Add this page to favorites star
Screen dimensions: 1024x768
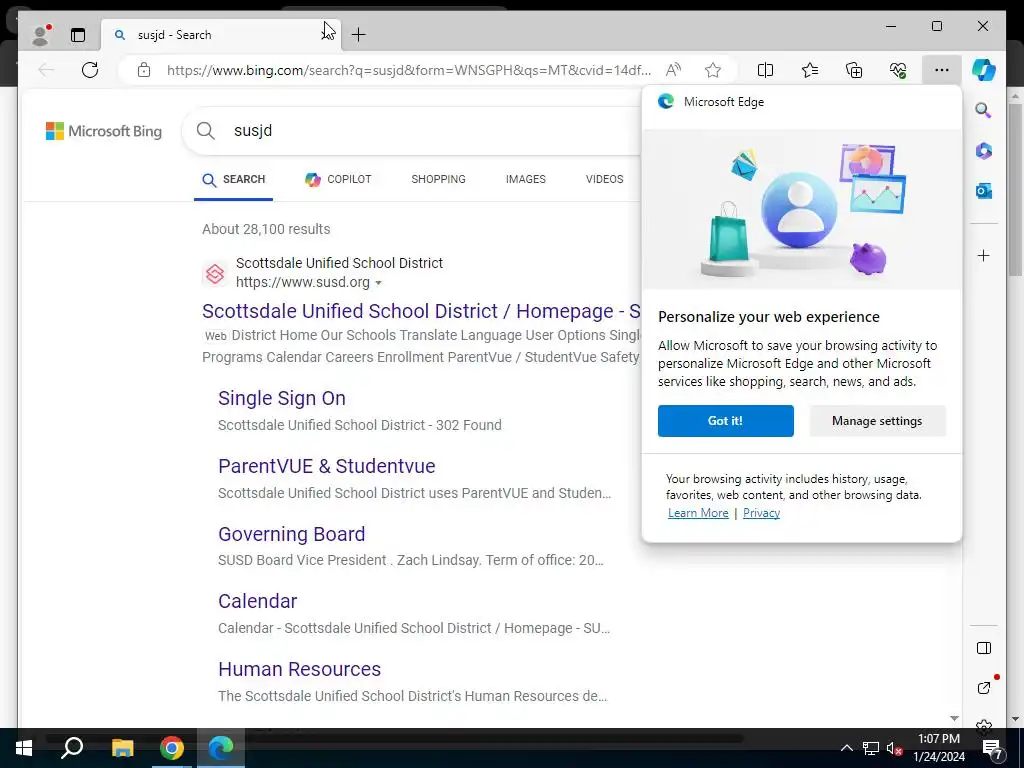[712, 70]
